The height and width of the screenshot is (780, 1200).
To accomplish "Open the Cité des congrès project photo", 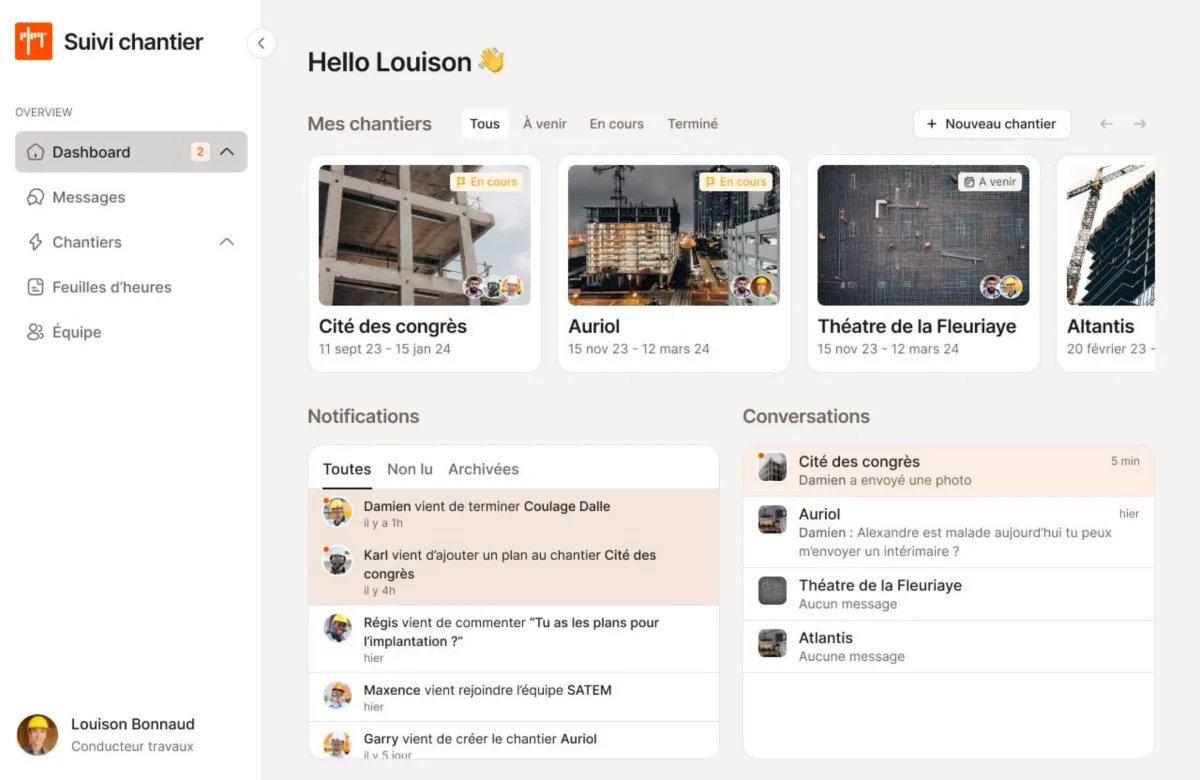I will point(425,235).
